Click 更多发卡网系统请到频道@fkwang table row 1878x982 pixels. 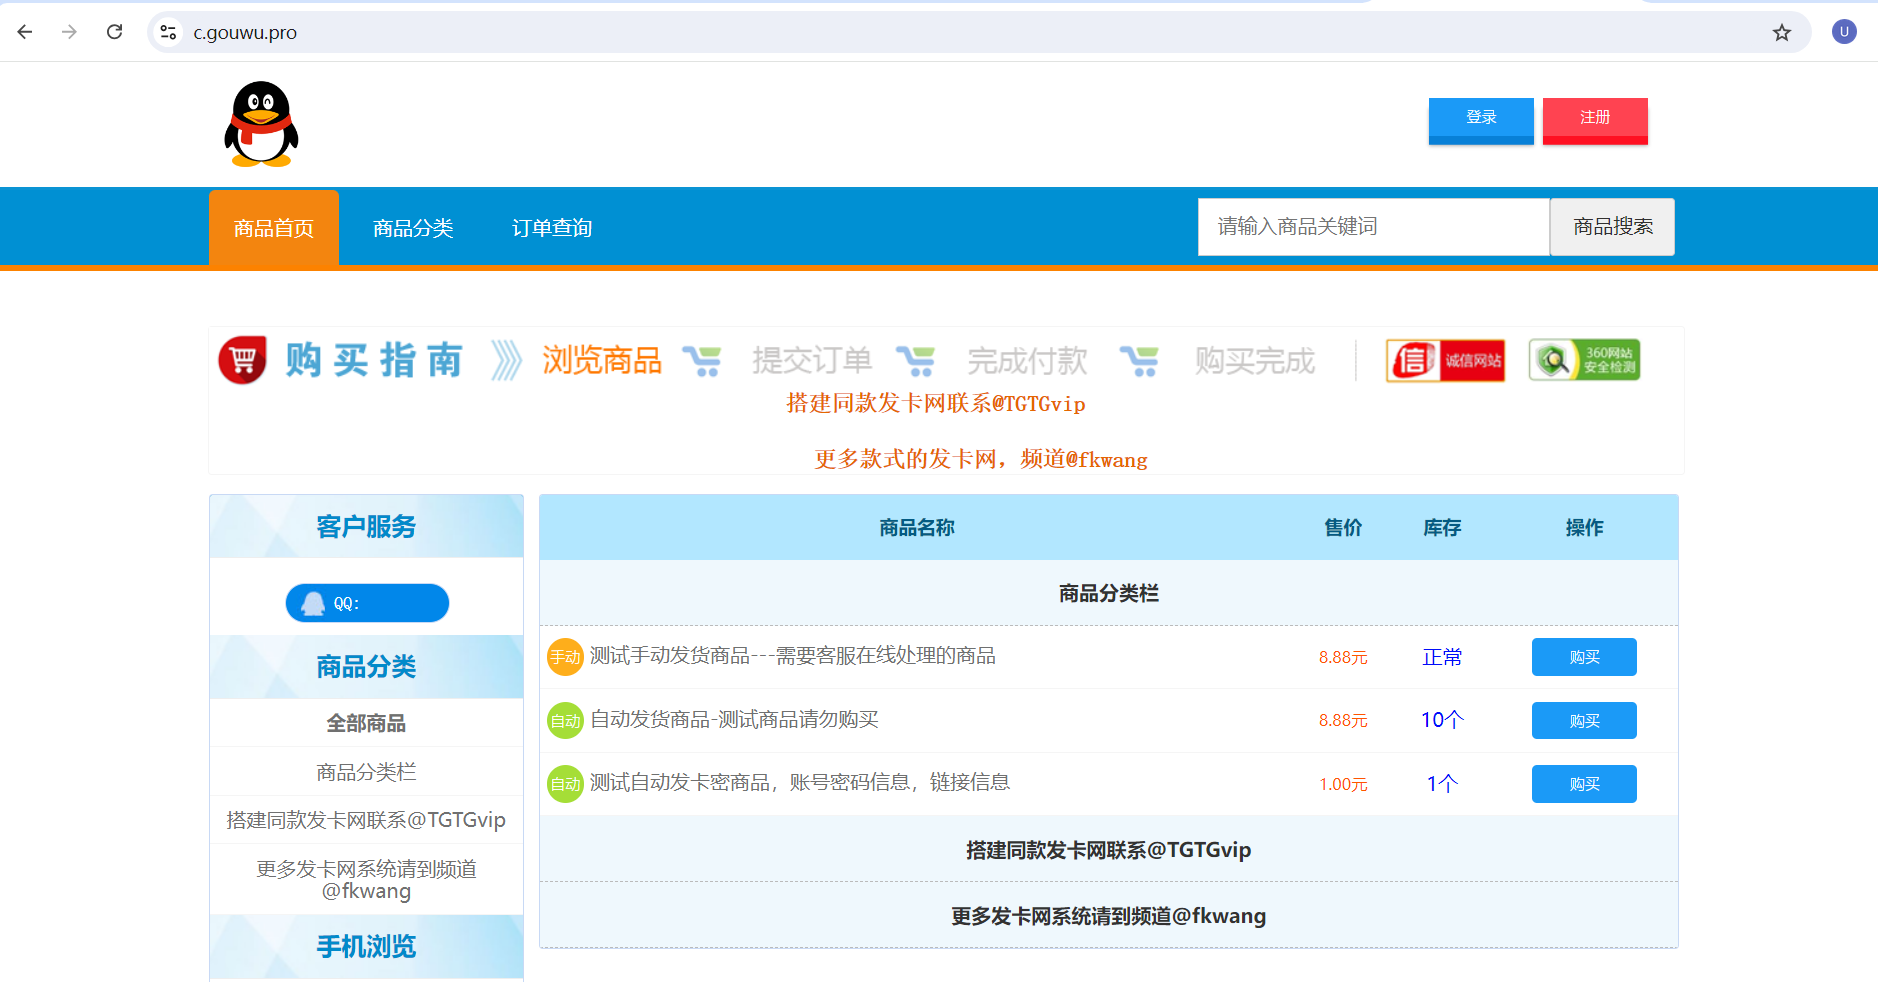(1109, 916)
